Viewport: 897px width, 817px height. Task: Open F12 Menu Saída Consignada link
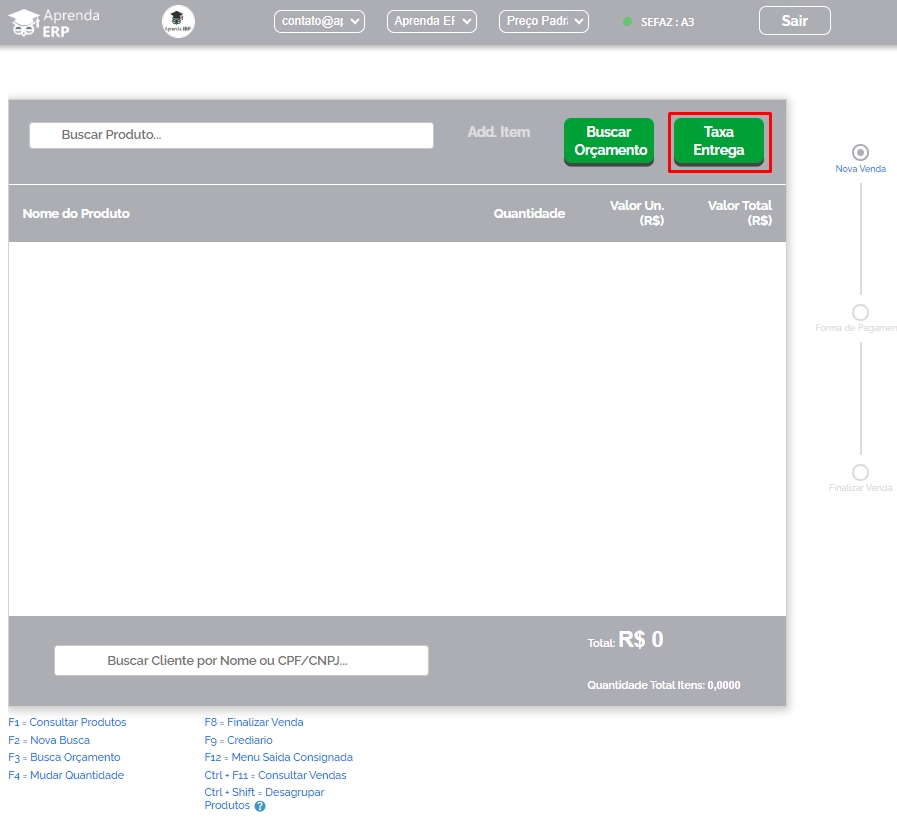(x=278, y=757)
